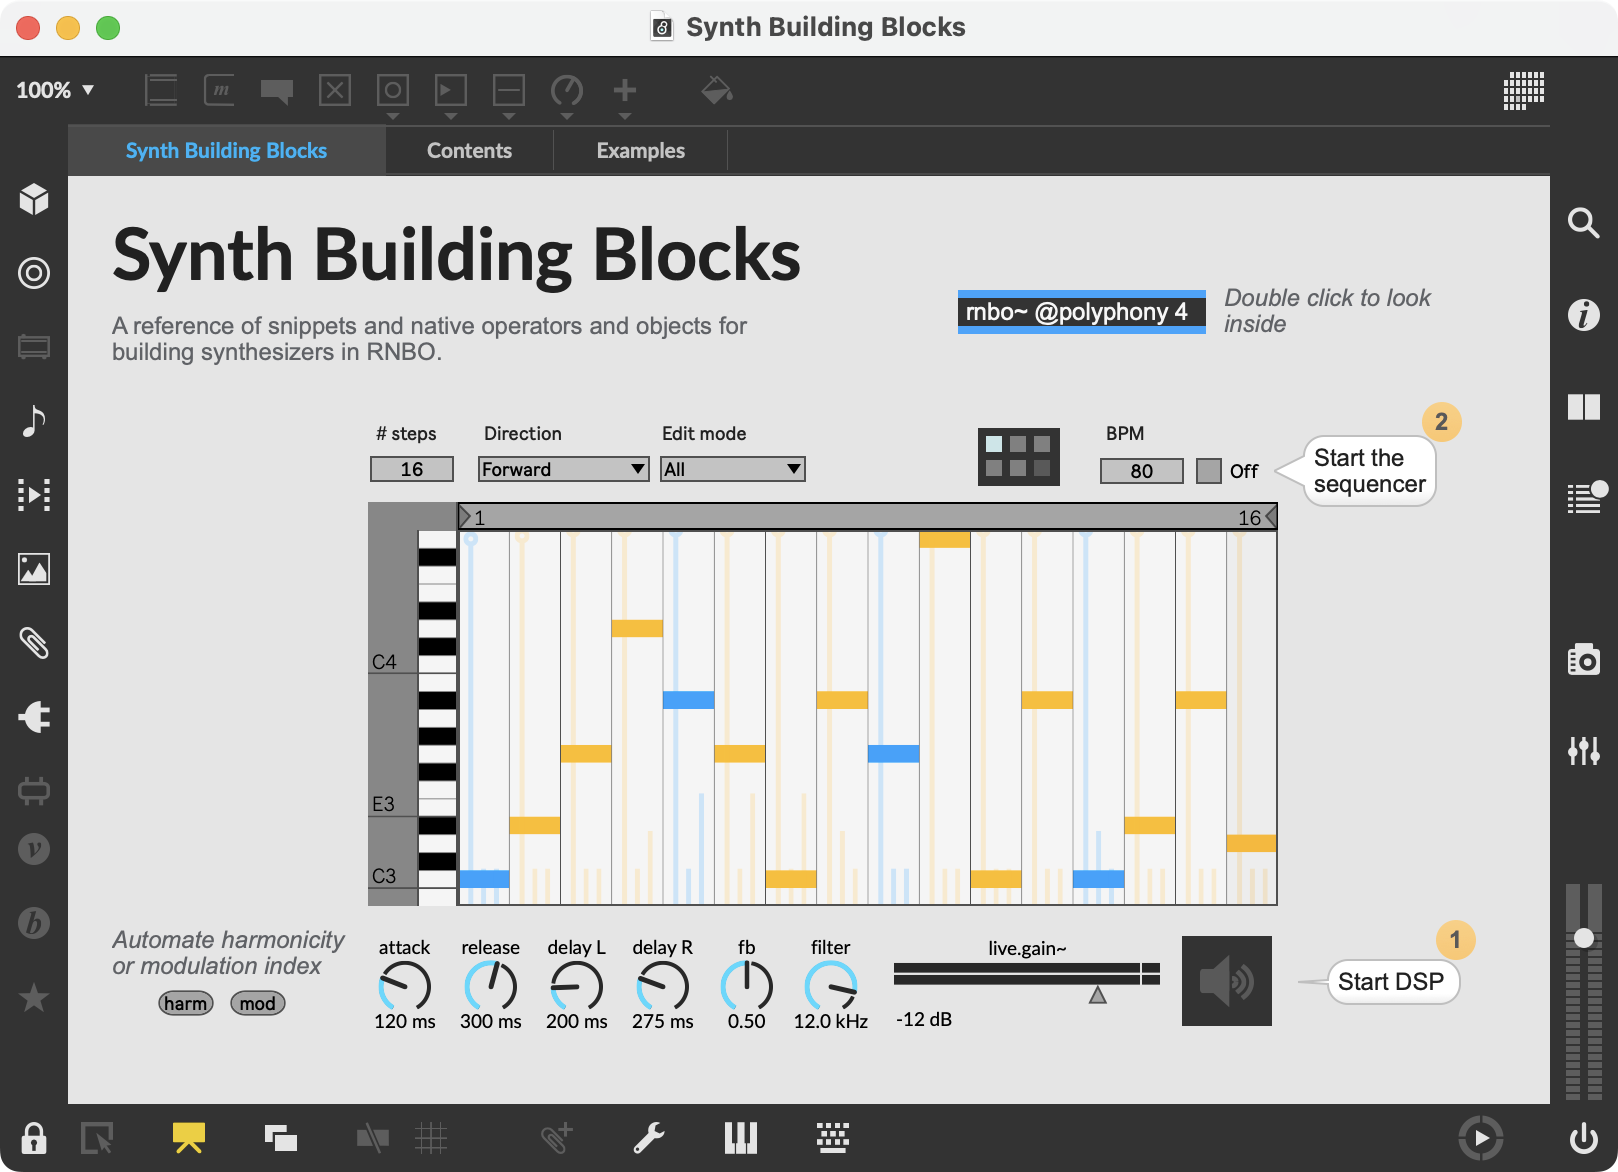Turn the sequencer Off checkbox on
The image size is (1618, 1172).
1208,470
